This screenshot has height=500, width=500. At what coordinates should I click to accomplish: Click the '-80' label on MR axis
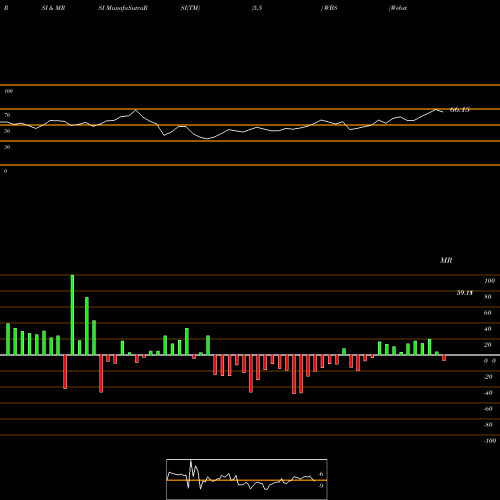pyautogui.click(x=488, y=425)
